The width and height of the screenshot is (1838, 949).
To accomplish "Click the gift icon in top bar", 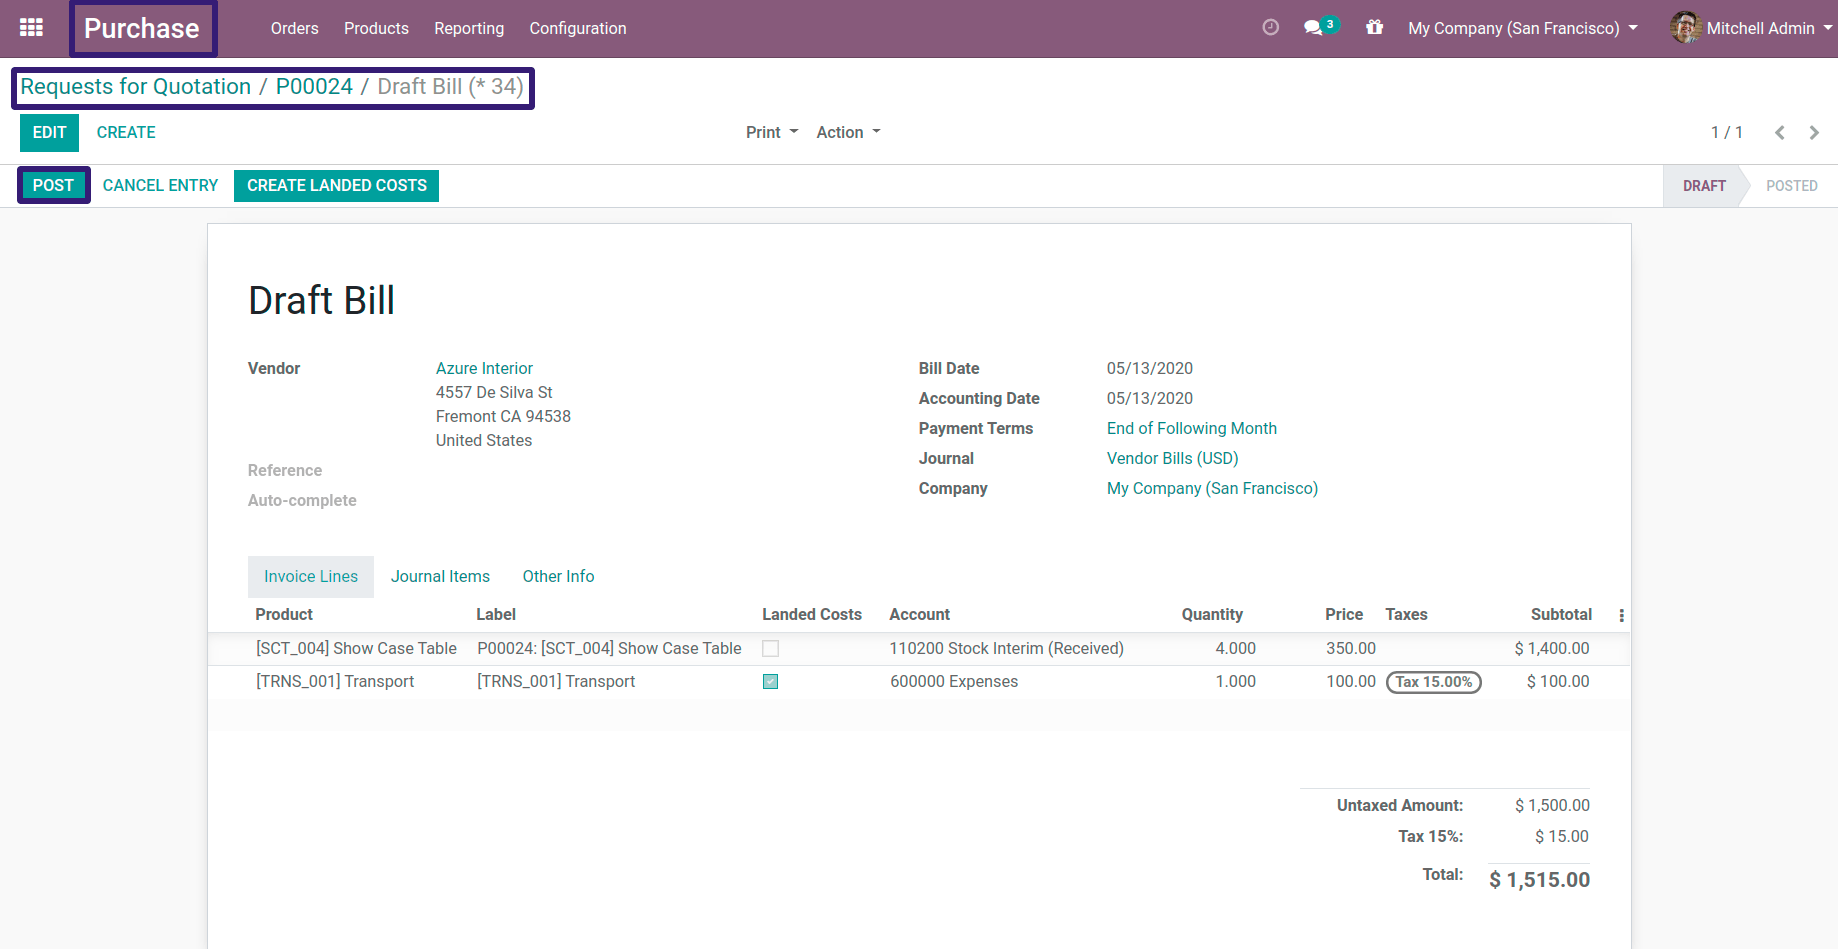I will coord(1374,28).
